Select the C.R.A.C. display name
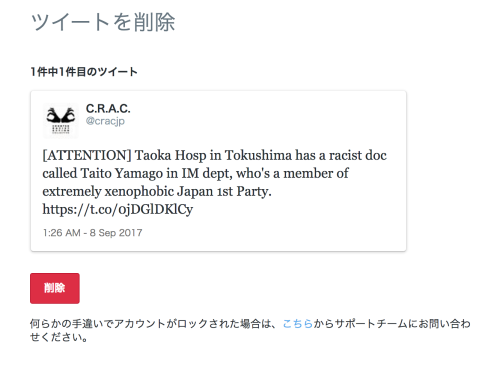Image resolution: width=500 pixels, height=381 pixels. click(x=108, y=109)
